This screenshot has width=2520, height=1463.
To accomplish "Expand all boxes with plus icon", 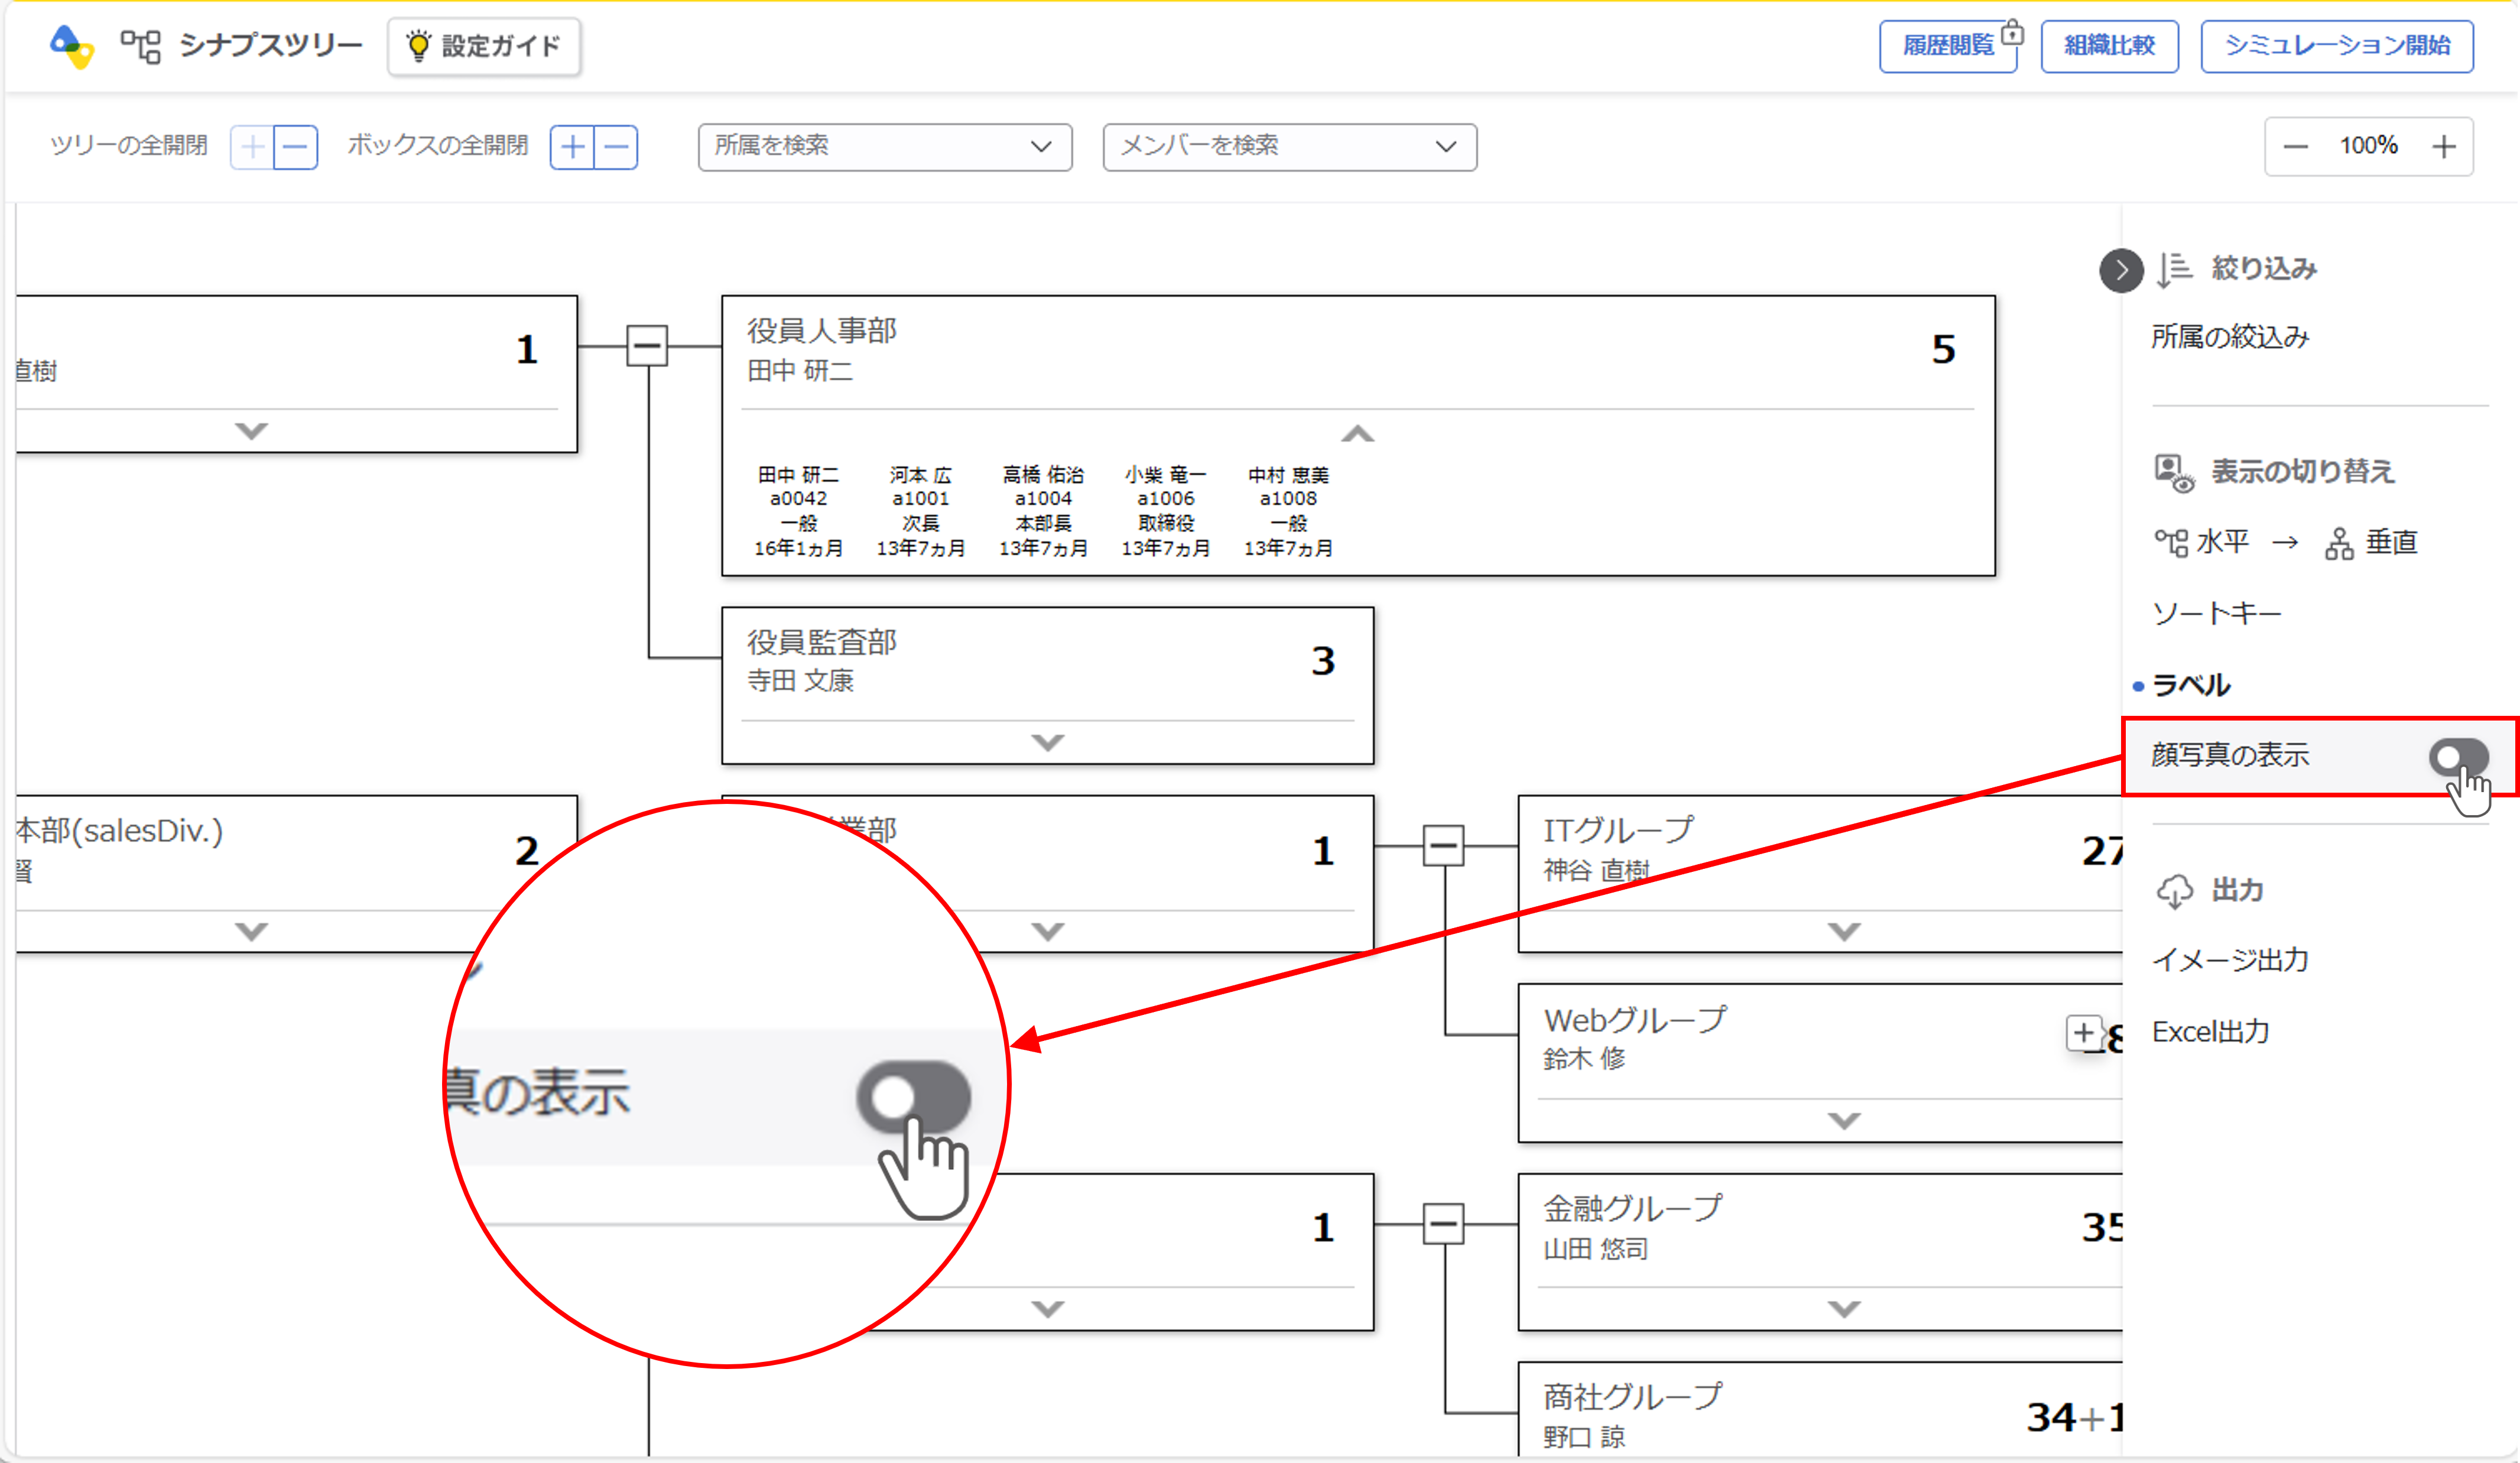I will tap(573, 147).
